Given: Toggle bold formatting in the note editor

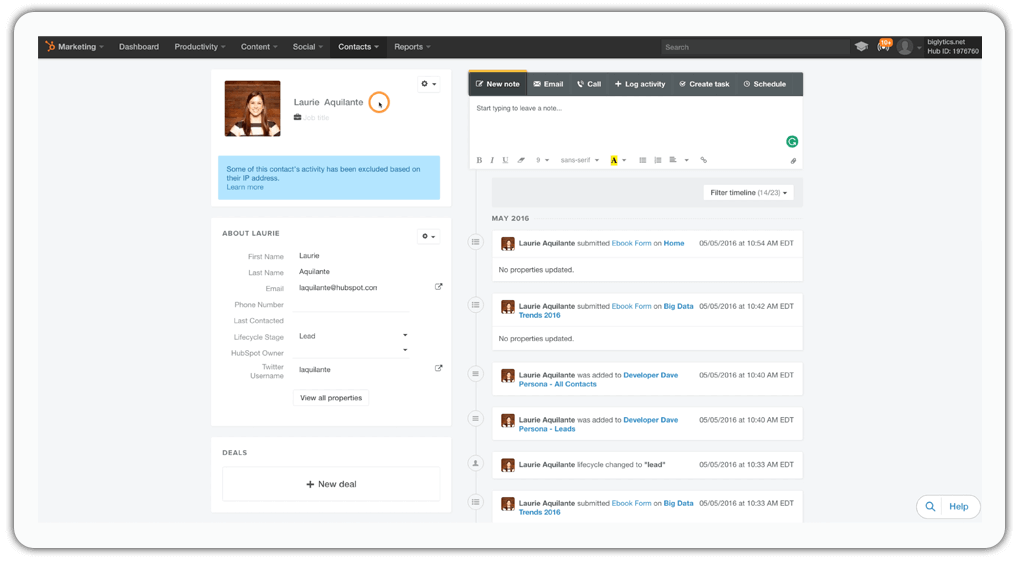Looking at the screenshot, I should click(479, 160).
